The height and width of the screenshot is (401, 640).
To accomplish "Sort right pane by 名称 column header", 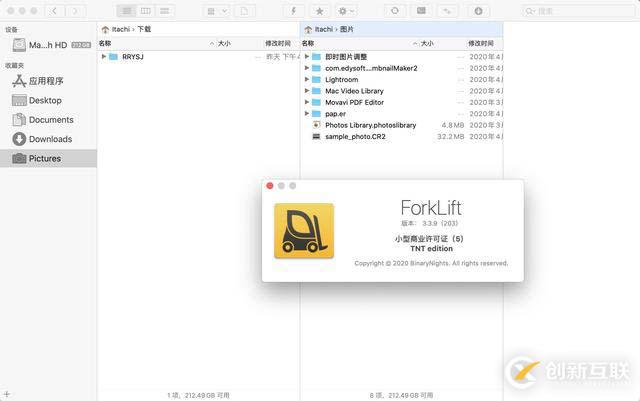I will pos(308,43).
